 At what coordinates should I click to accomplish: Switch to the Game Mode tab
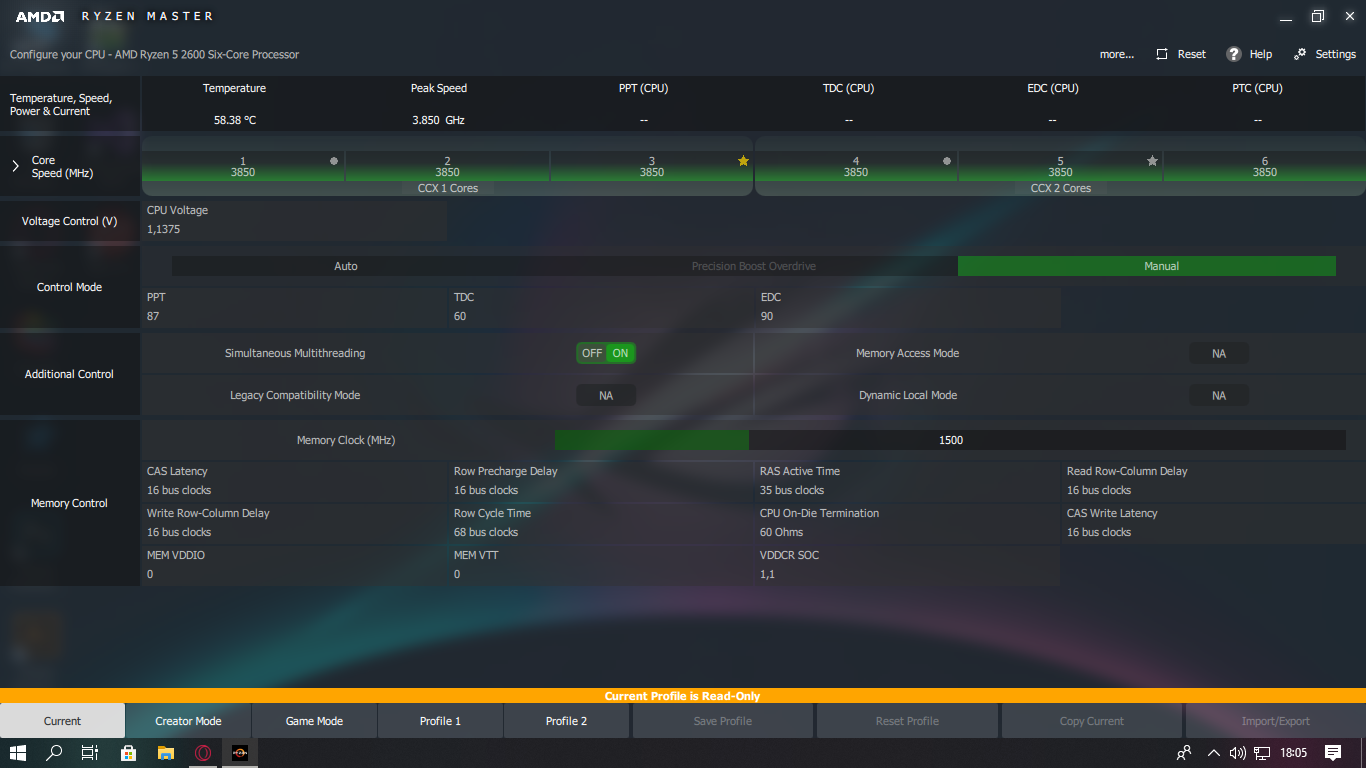[314, 721]
